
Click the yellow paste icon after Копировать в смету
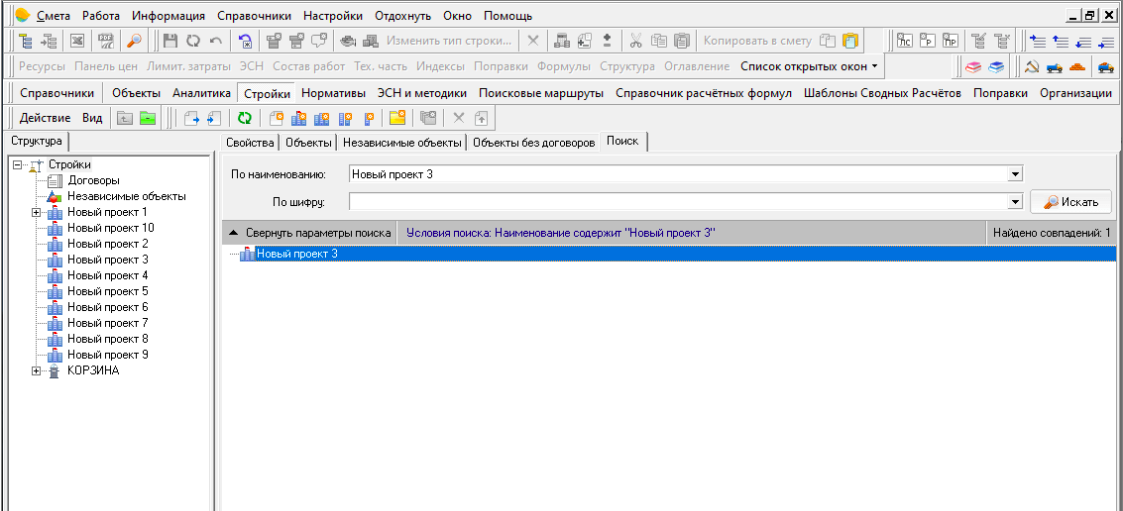click(x=850, y=41)
